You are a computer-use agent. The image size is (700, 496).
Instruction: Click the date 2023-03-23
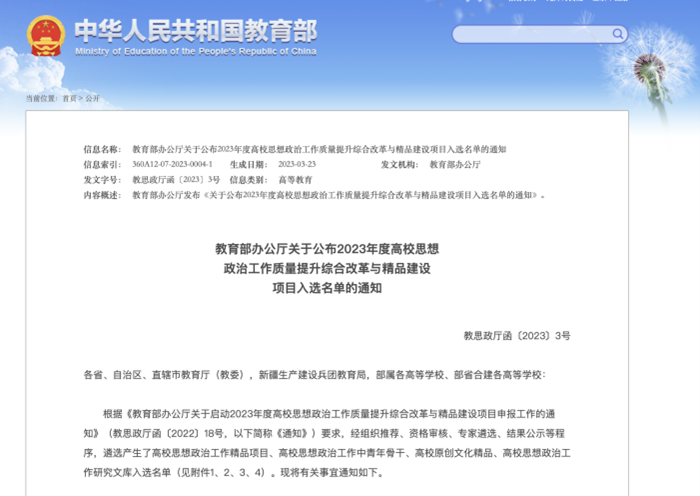point(297,164)
